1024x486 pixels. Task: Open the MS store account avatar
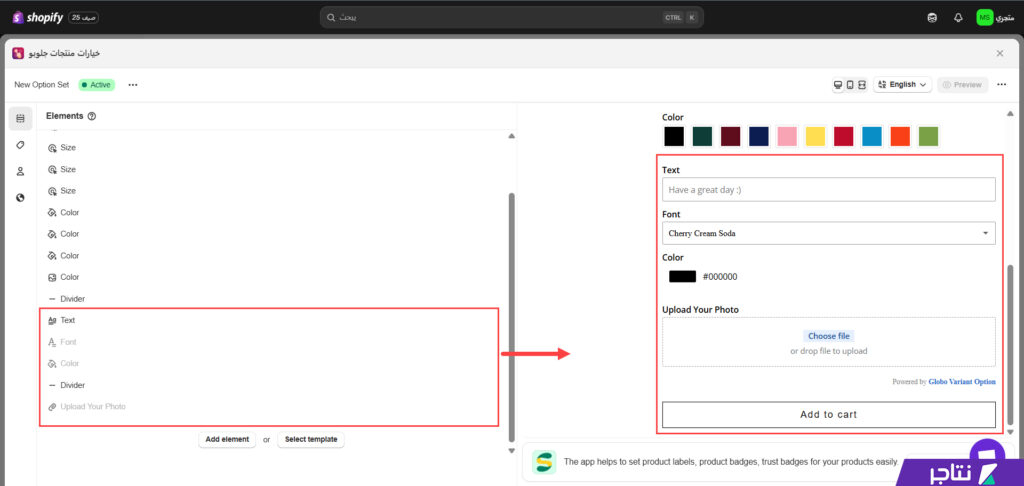coord(984,18)
